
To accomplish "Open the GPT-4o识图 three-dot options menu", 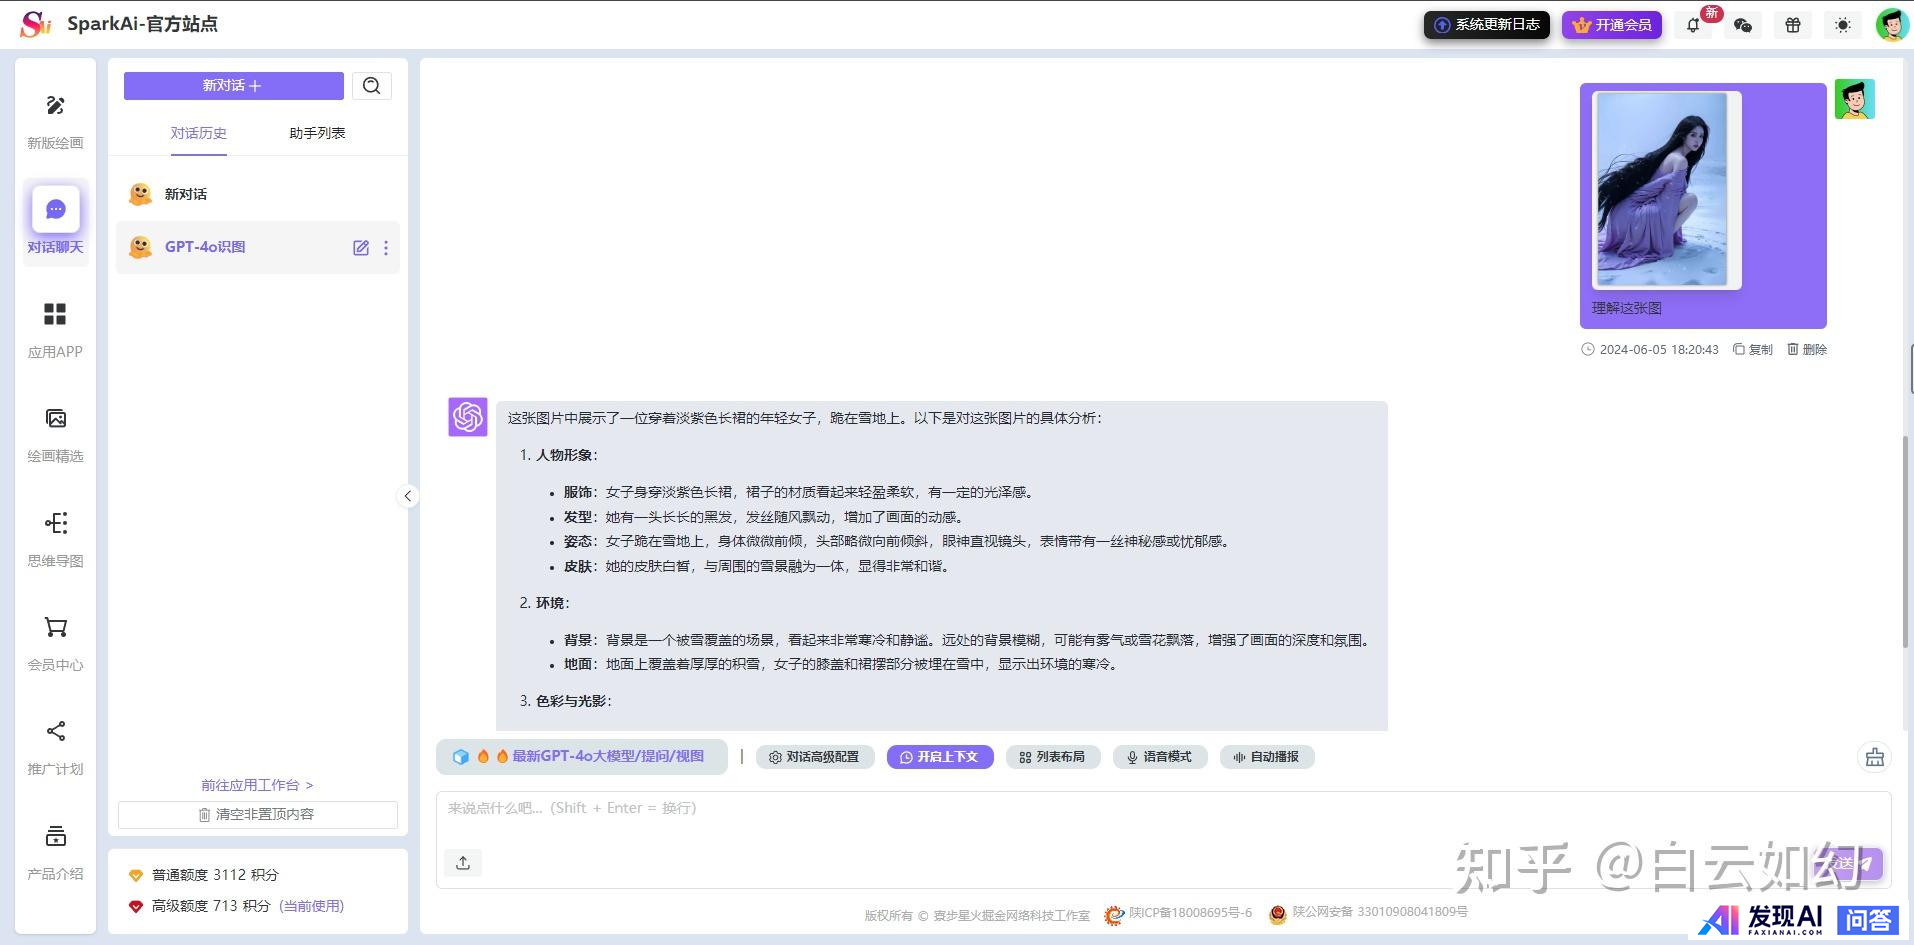I will pos(386,248).
